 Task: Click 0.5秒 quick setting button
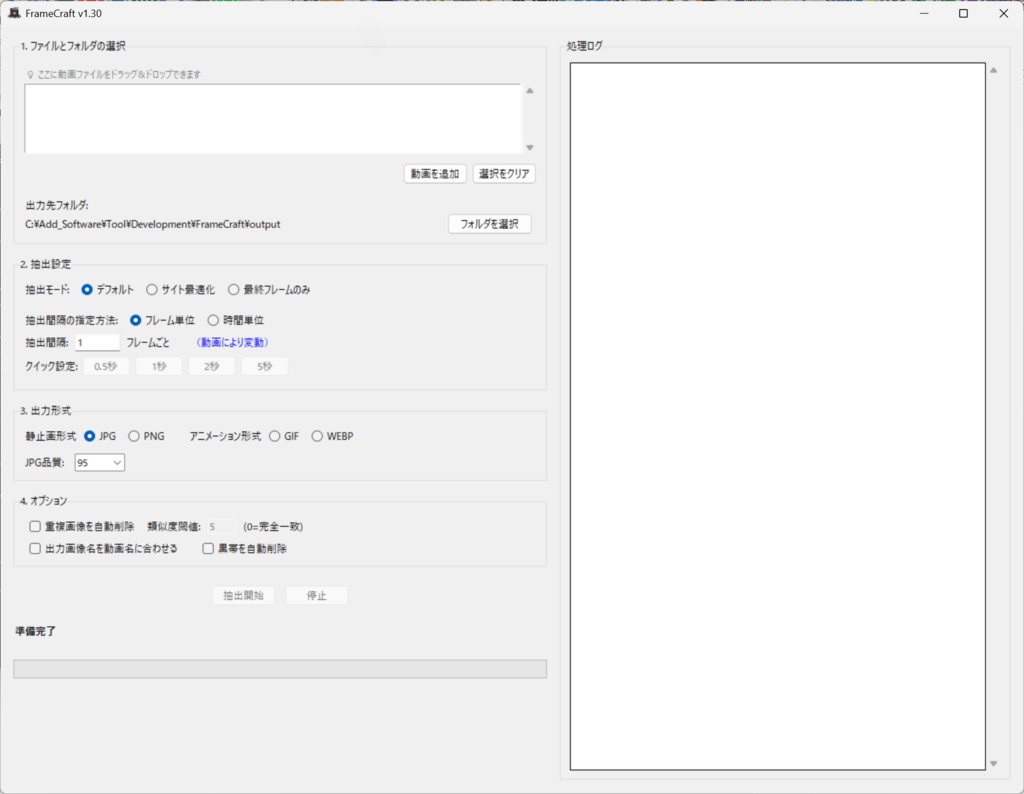point(106,366)
